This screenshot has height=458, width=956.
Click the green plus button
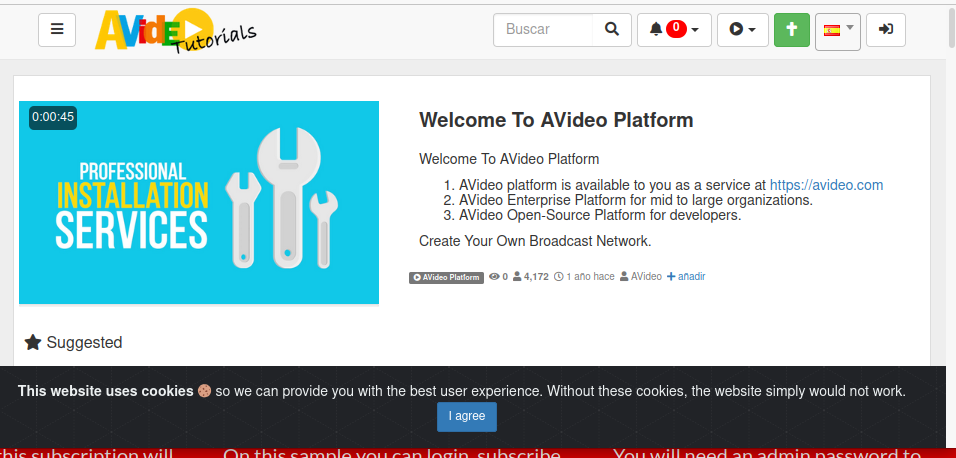pyautogui.click(x=791, y=29)
